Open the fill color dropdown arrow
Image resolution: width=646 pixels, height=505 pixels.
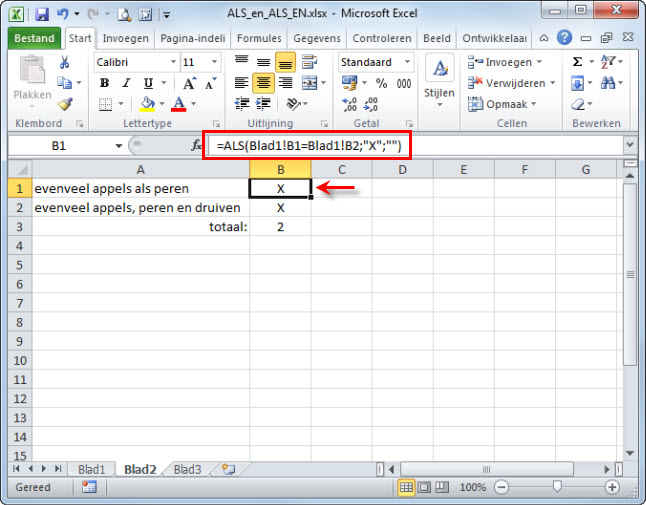[x=162, y=104]
